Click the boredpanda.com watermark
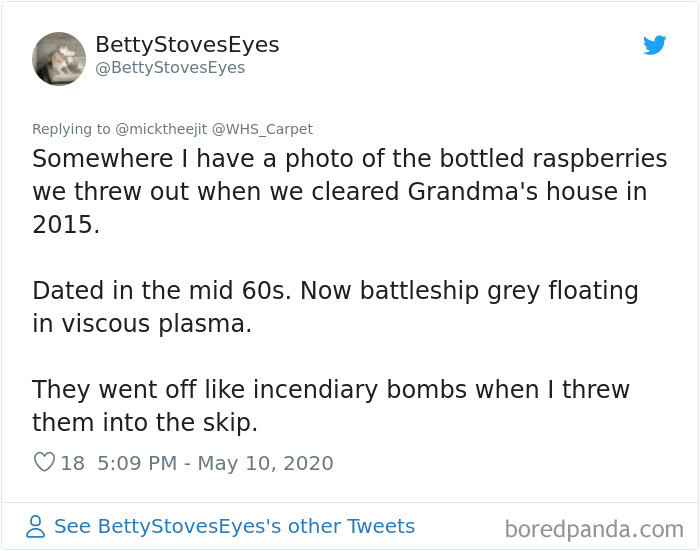700x551 pixels. (x=594, y=528)
